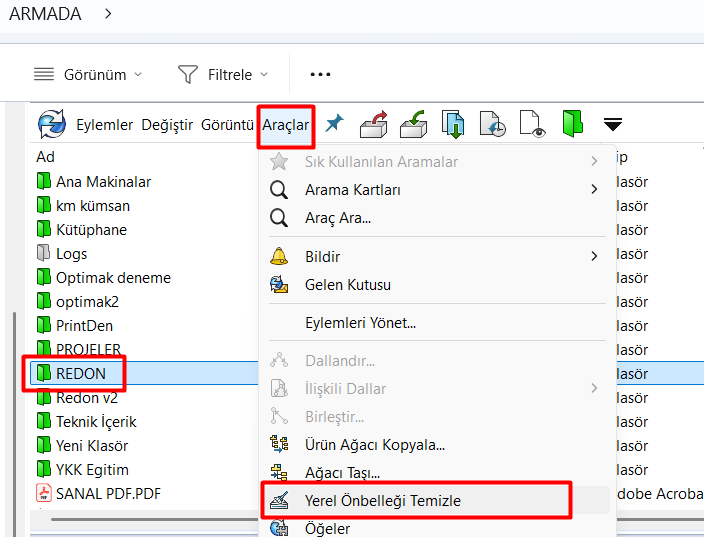Click the Ana Makinalar folder icon

pyautogui.click(x=43, y=181)
